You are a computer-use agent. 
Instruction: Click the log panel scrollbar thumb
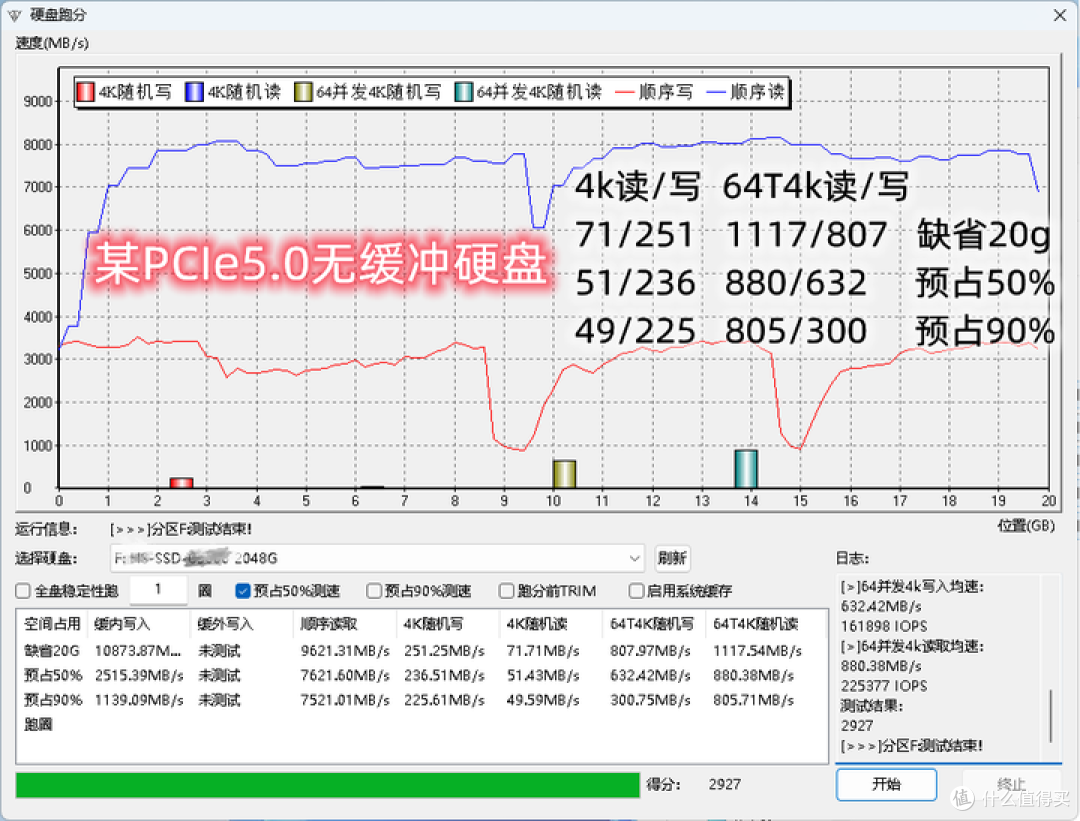click(x=1050, y=716)
